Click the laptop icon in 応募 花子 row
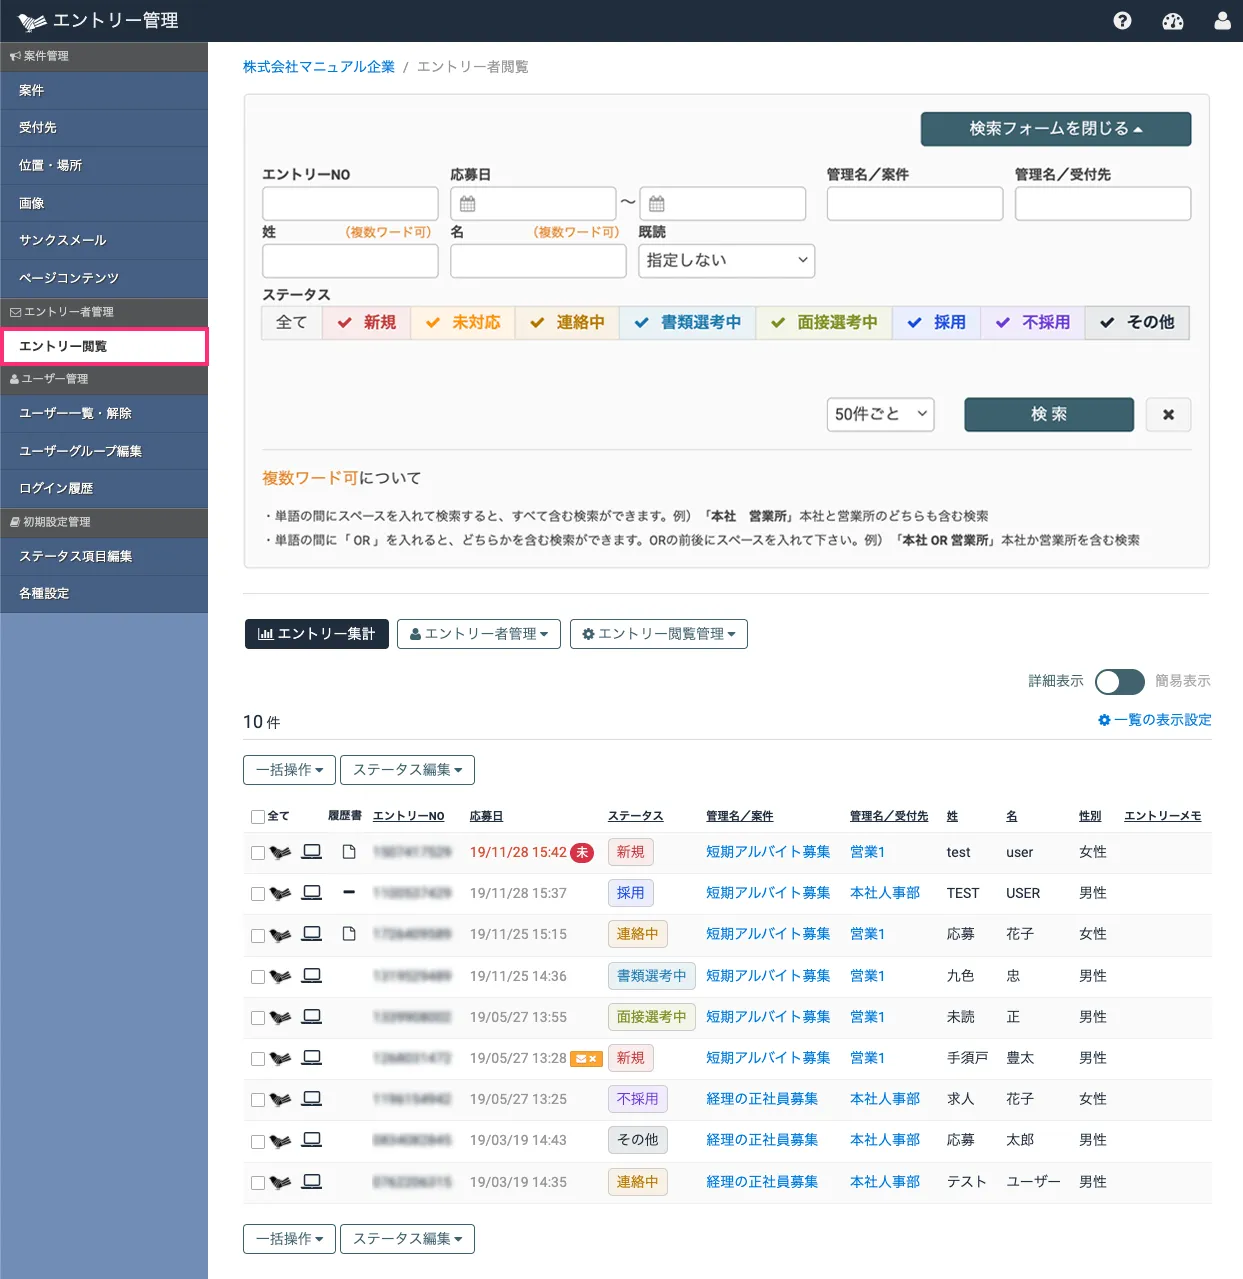Screen dimensions: 1243x1279 (x=312, y=934)
